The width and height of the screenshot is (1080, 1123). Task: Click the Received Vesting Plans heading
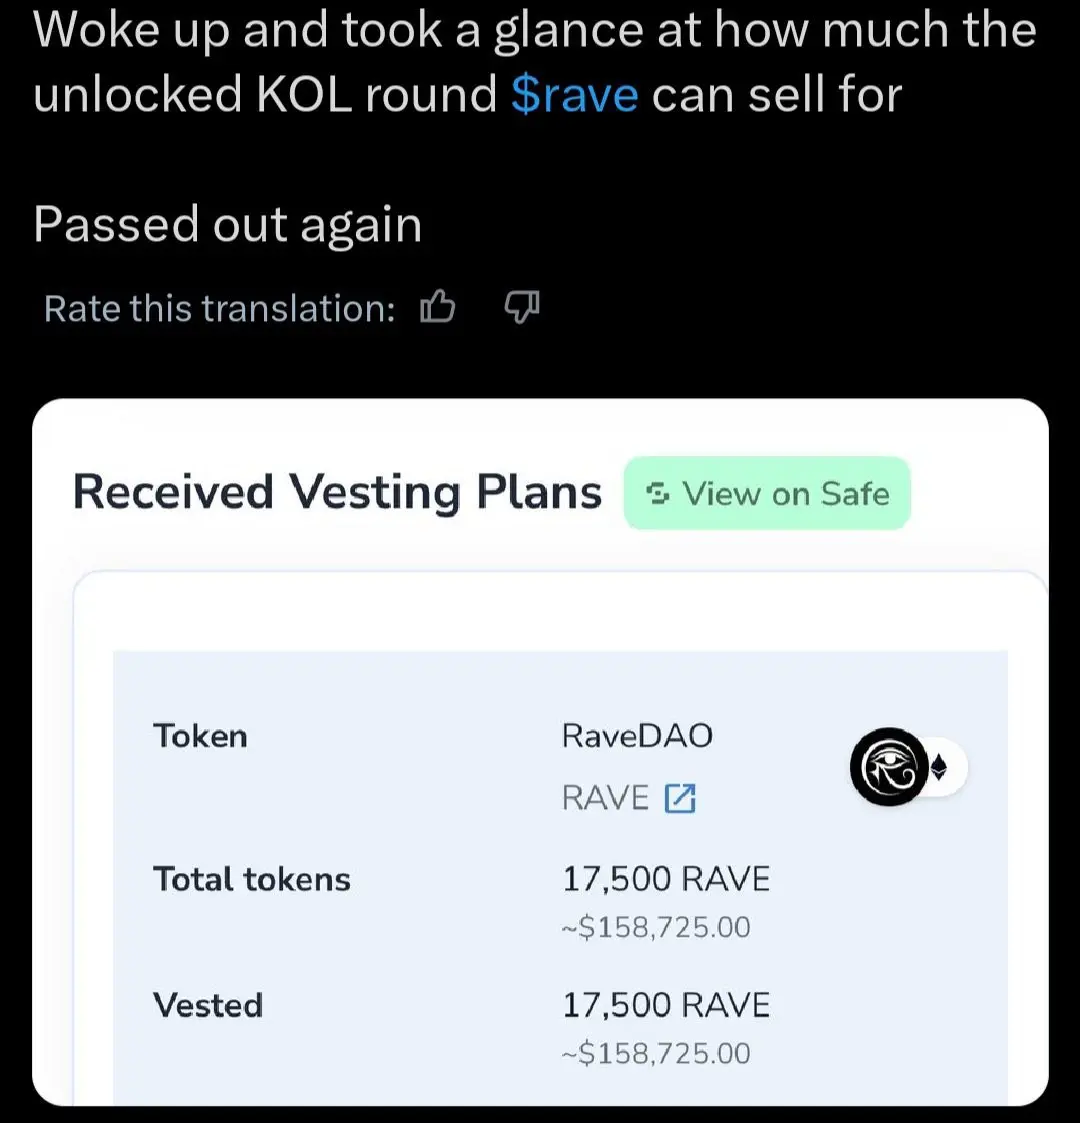click(x=337, y=493)
